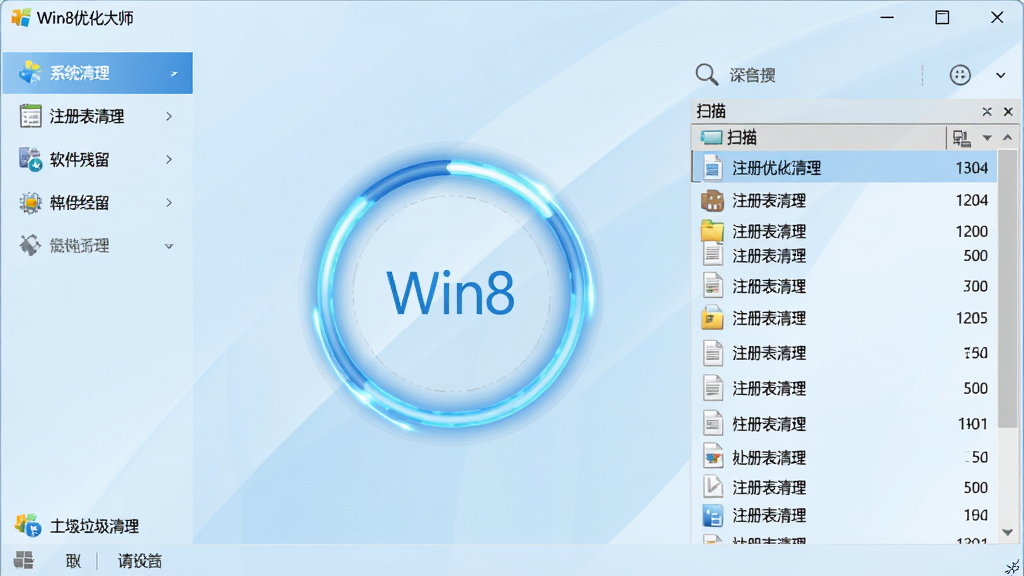
Task: Click the 扫描 column header label
Action: 742,137
